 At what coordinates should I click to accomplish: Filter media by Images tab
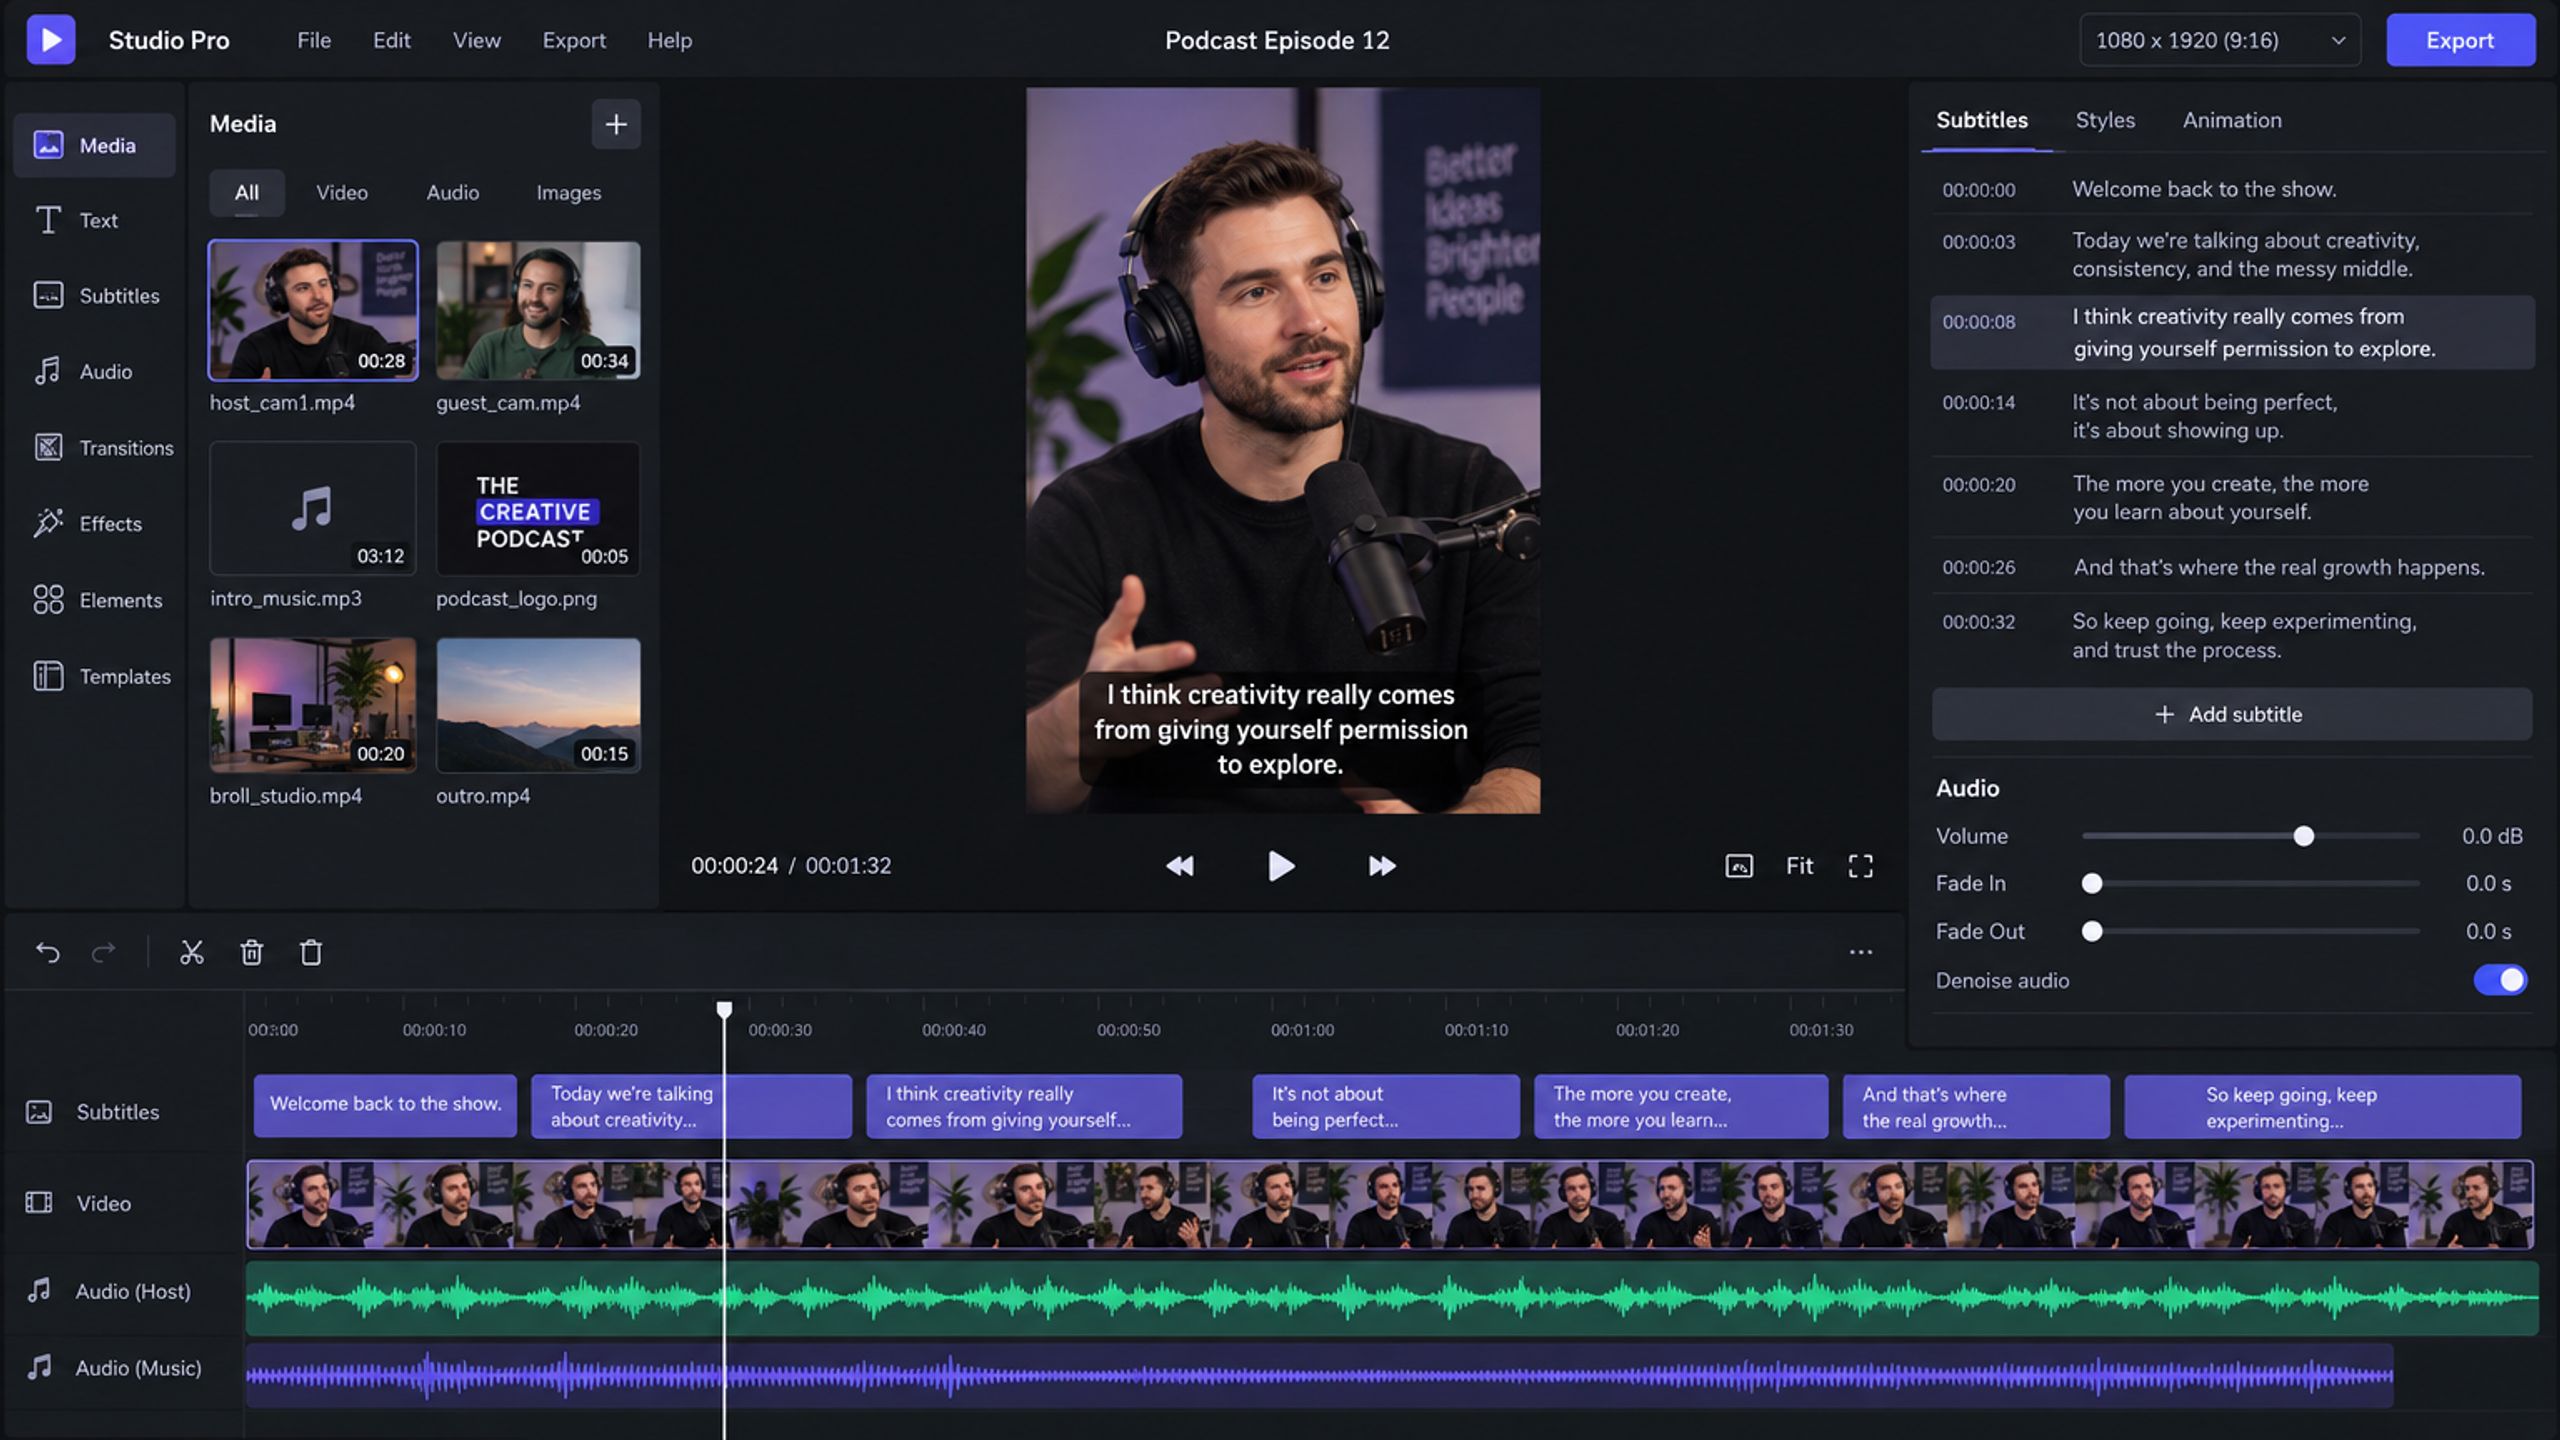coord(568,192)
